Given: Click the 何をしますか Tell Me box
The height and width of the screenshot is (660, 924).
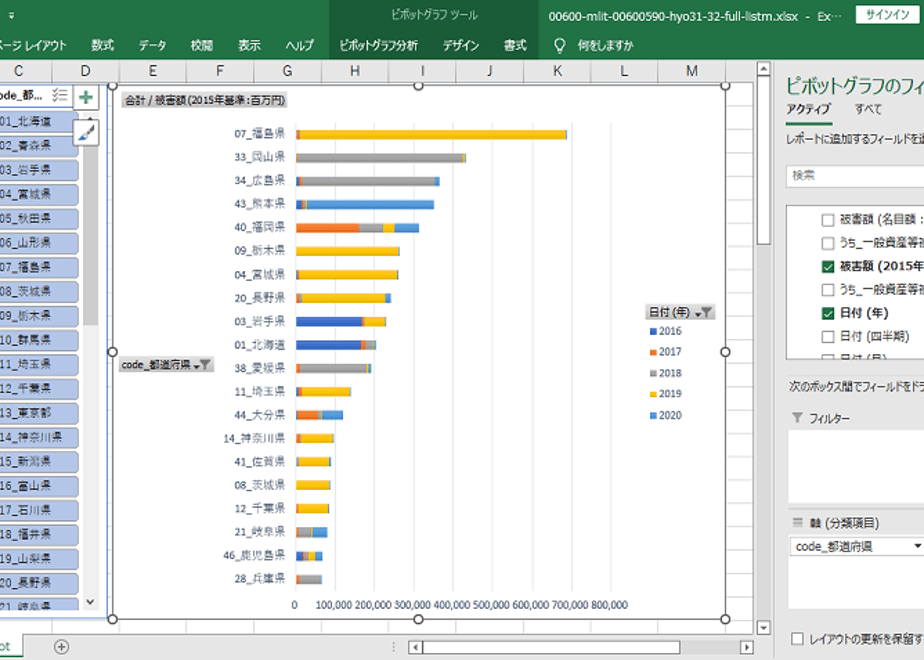Looking at the screenshot, I should tap(605, 45).
